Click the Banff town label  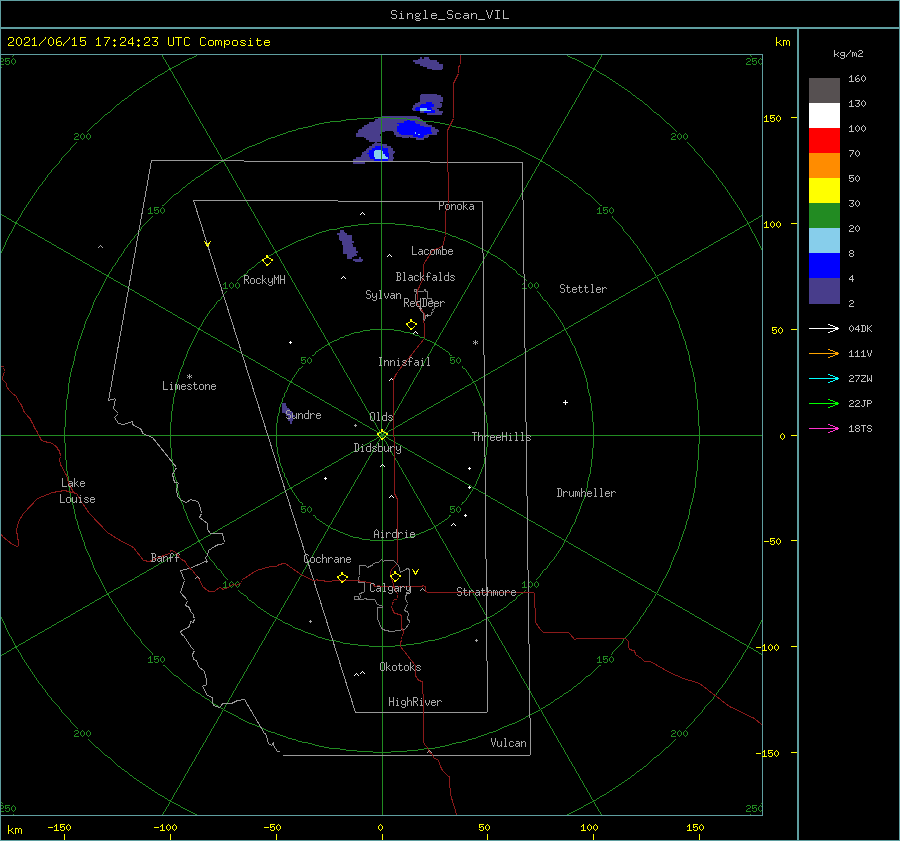165,557
